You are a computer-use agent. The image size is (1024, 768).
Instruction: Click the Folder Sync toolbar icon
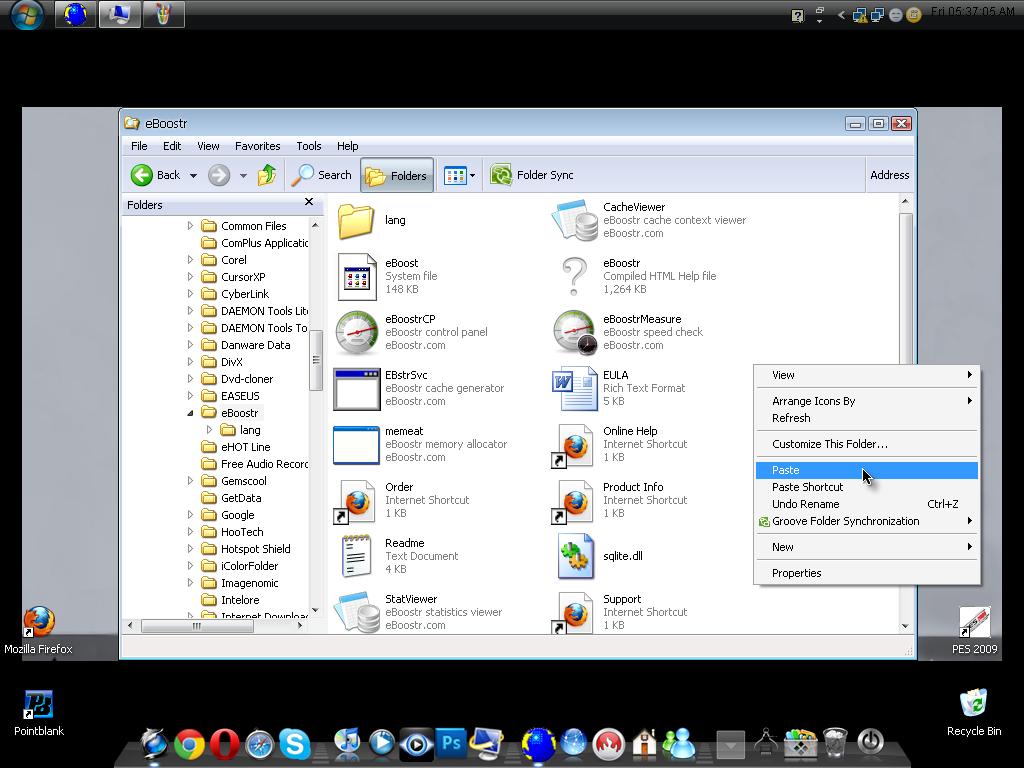pos(501,175)
